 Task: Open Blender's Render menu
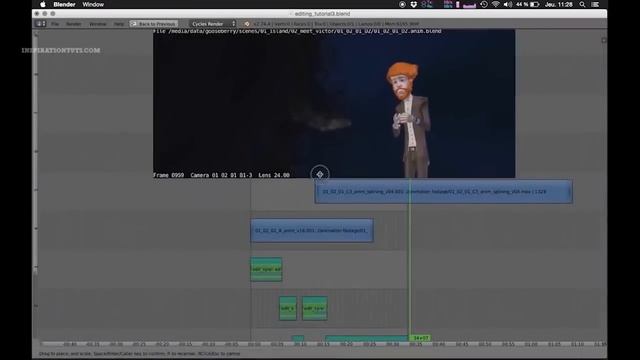(x=74, y=24)
